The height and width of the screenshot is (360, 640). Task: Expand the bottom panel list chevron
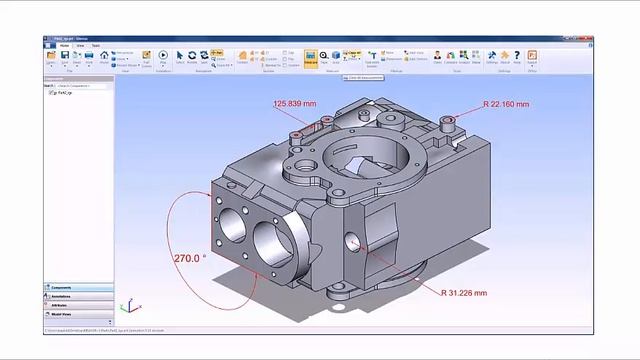click(110, 322)
